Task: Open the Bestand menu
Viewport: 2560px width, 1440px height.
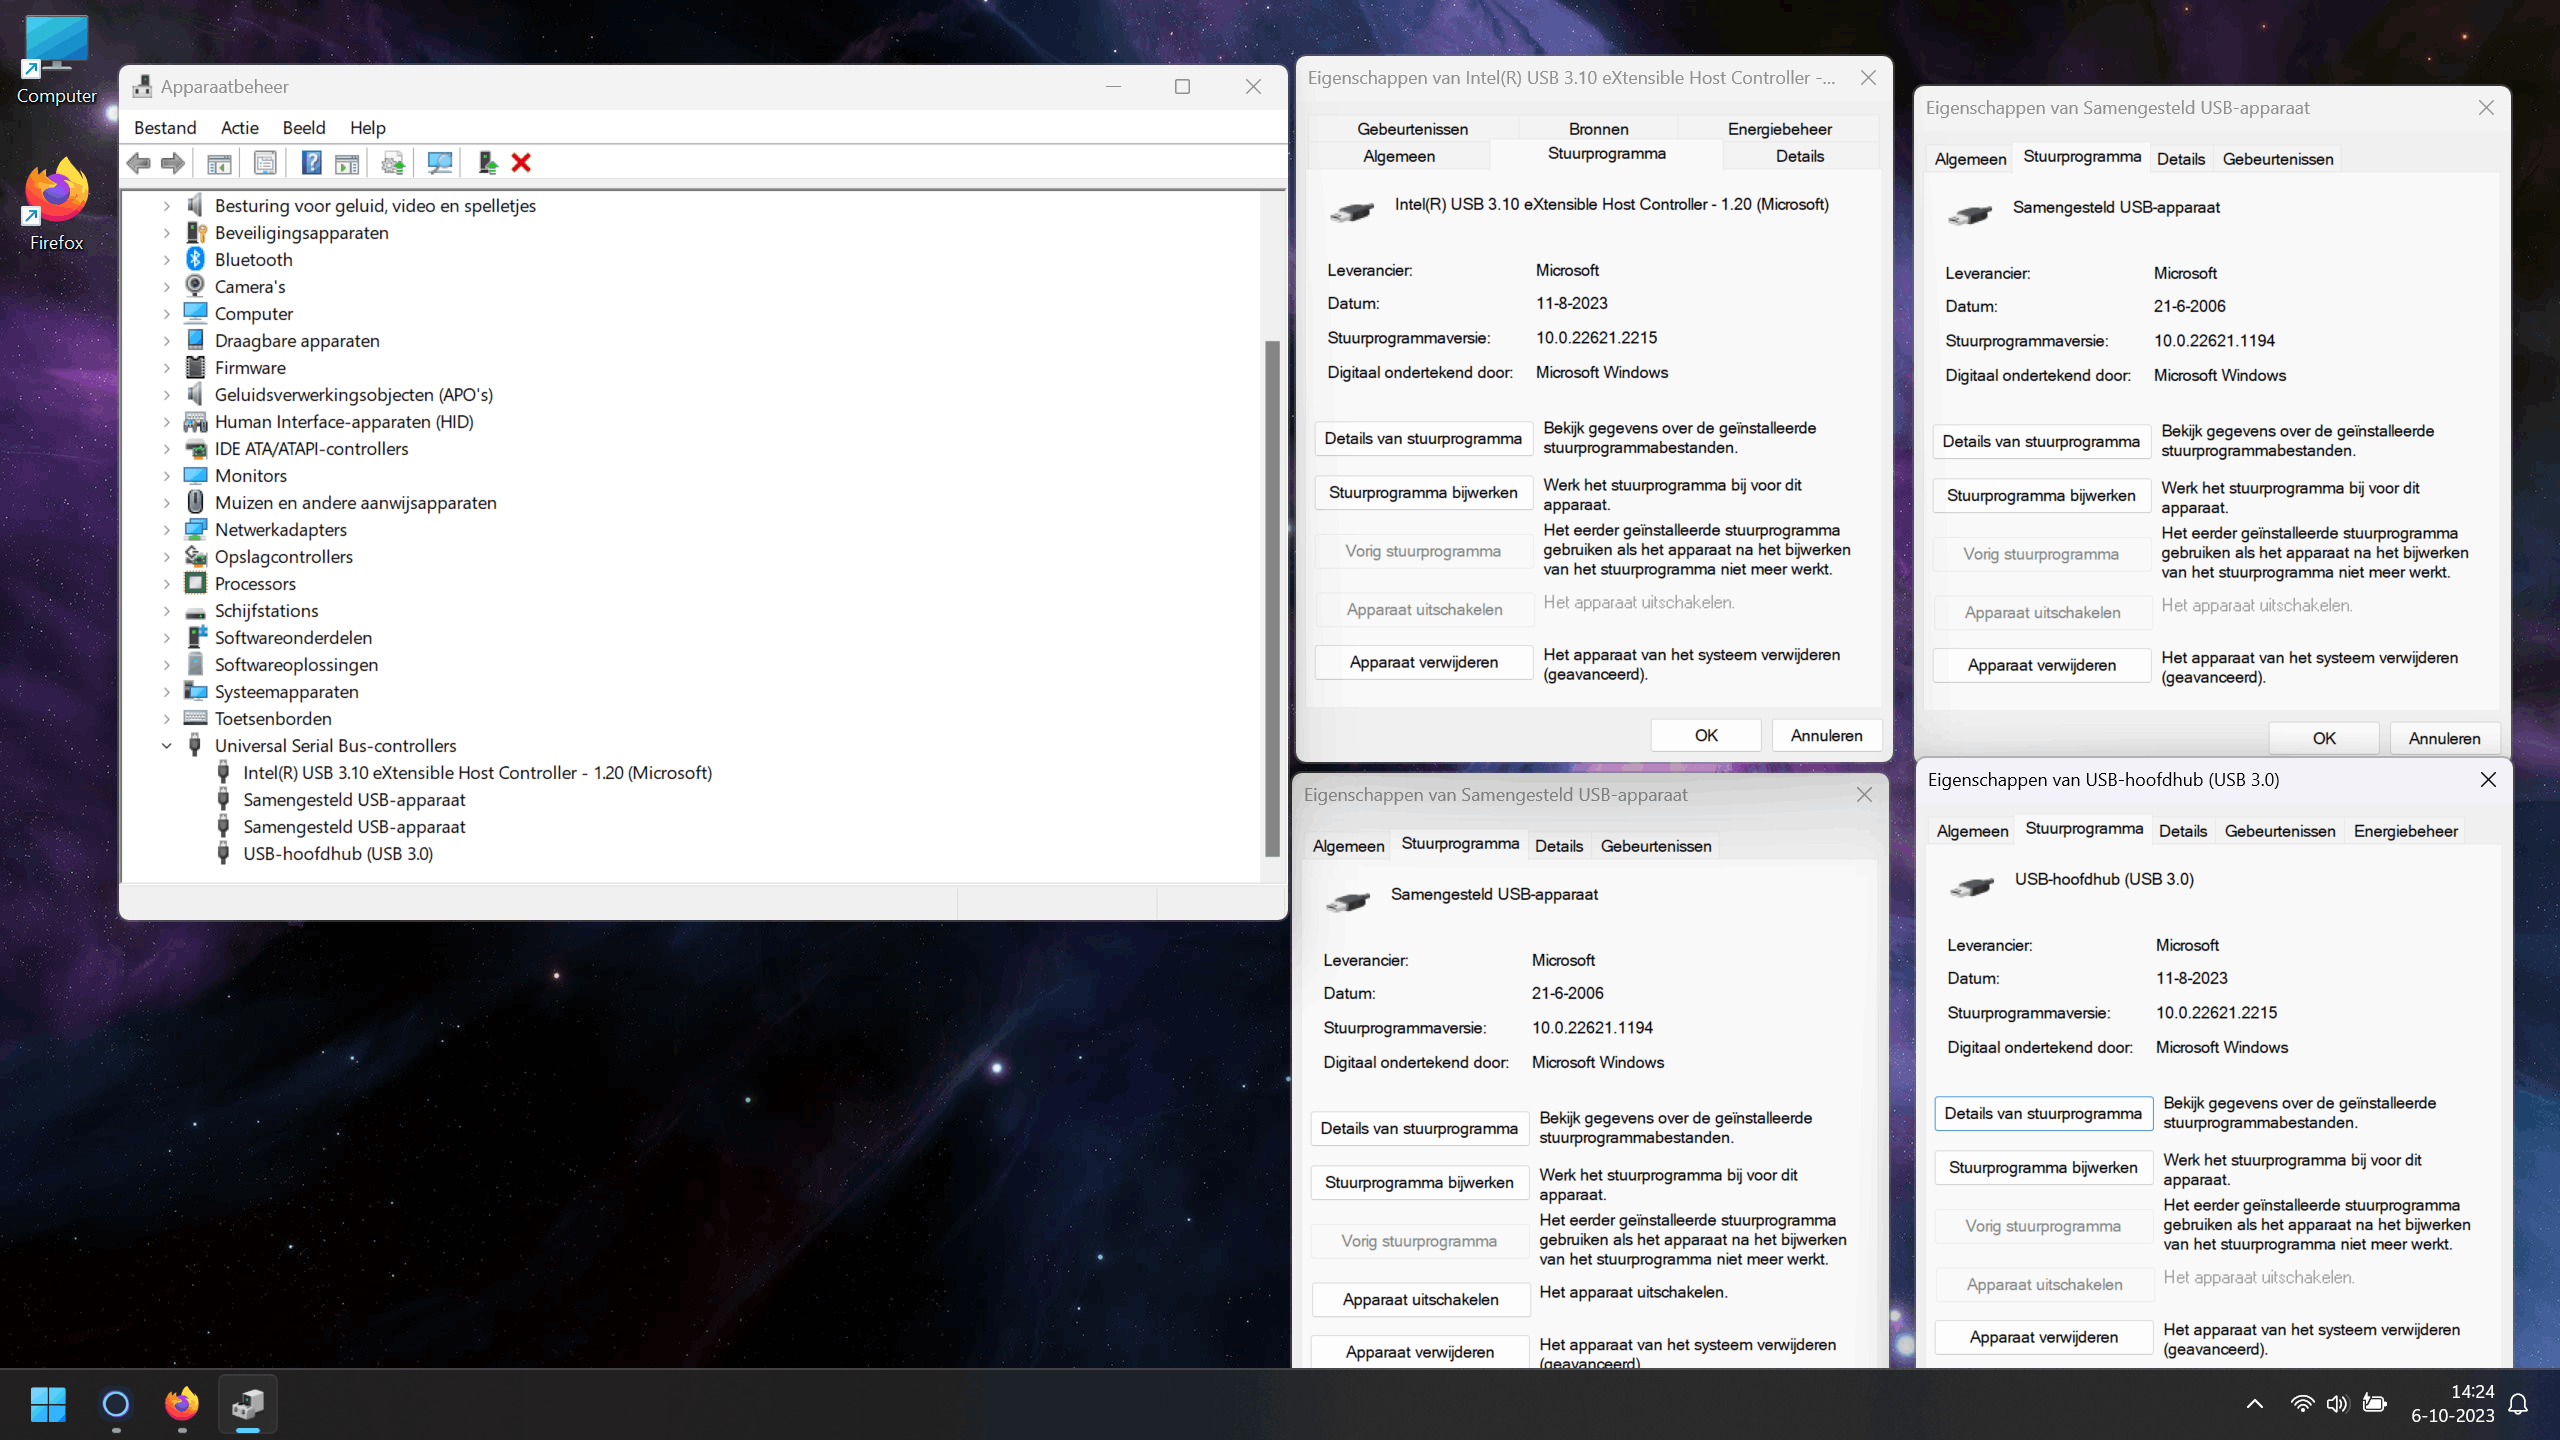Action: click(165, 127)
